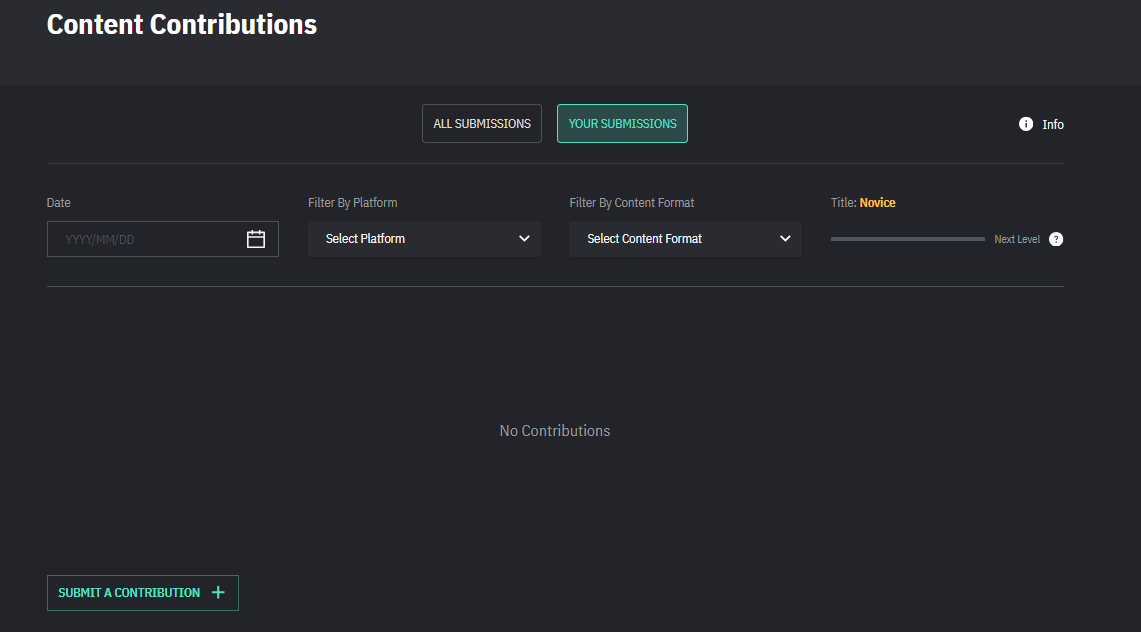This screenshot has width=1141, height=632.
Task: Click the chevron arrow in Select Content Format
Action: click(785, 239)
